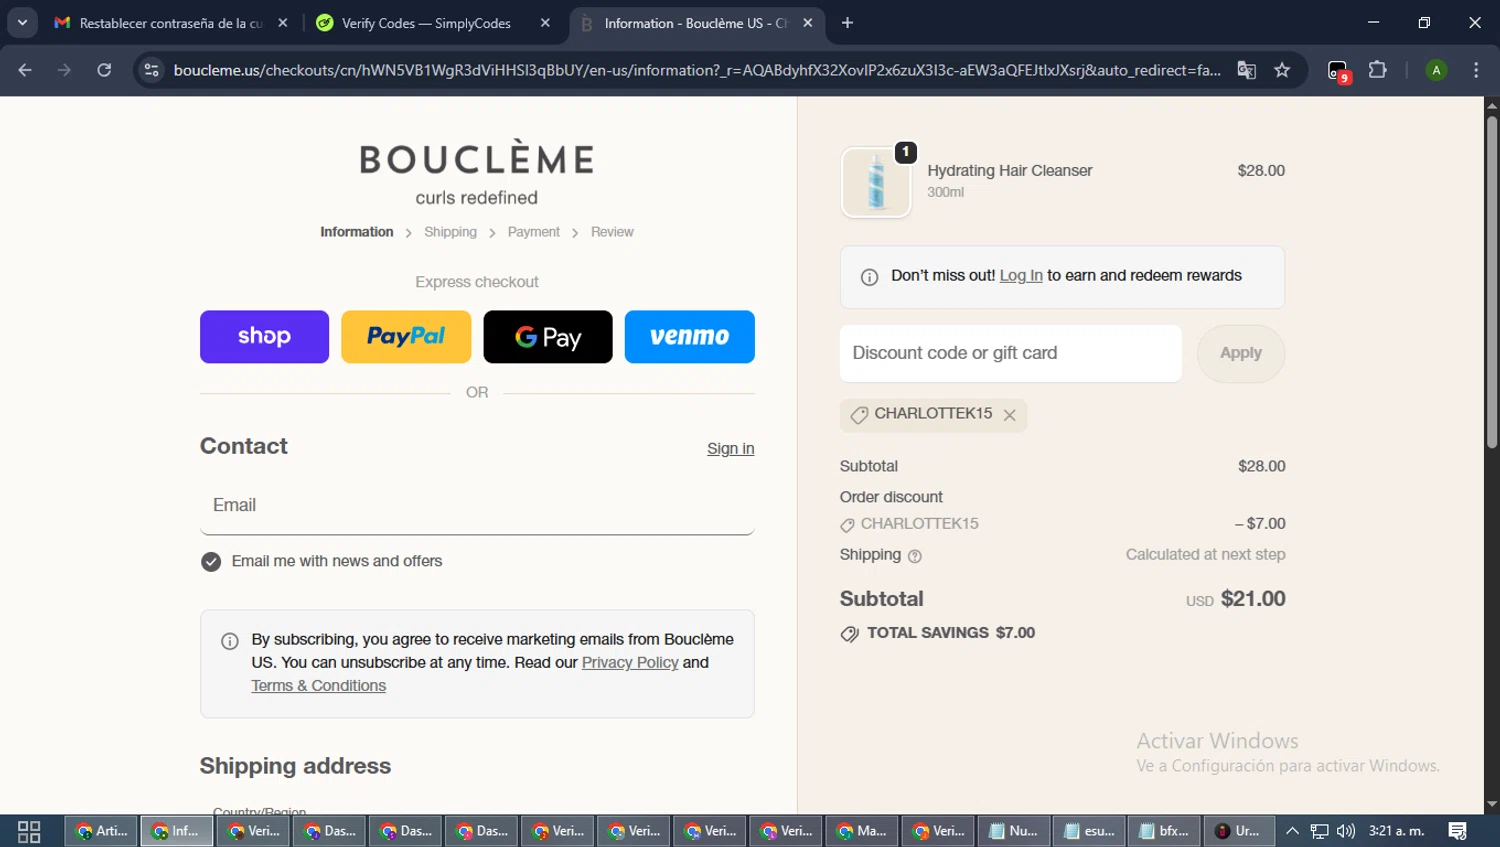Open the Privacy Policy link
The image size is (1500, 847).
click(x=630, y=663)
